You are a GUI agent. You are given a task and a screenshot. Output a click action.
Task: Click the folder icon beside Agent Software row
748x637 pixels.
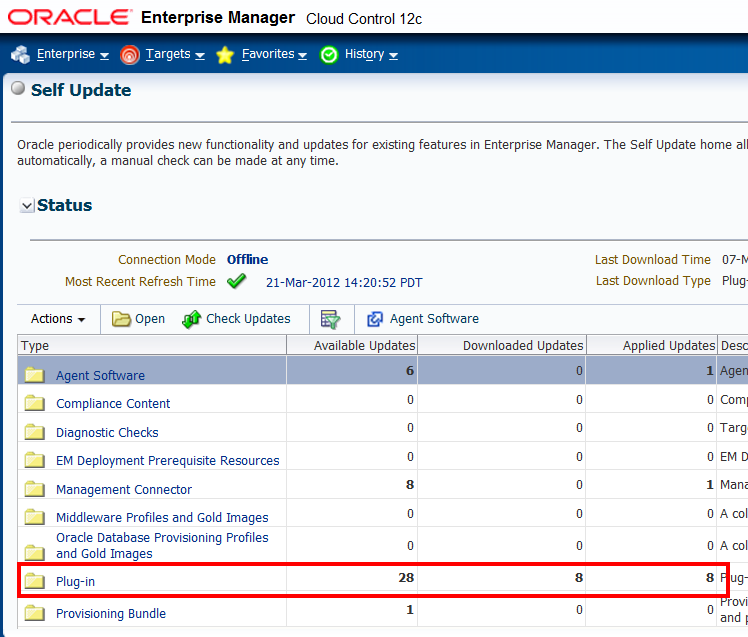pyautogui.click(x=34, y=375)
